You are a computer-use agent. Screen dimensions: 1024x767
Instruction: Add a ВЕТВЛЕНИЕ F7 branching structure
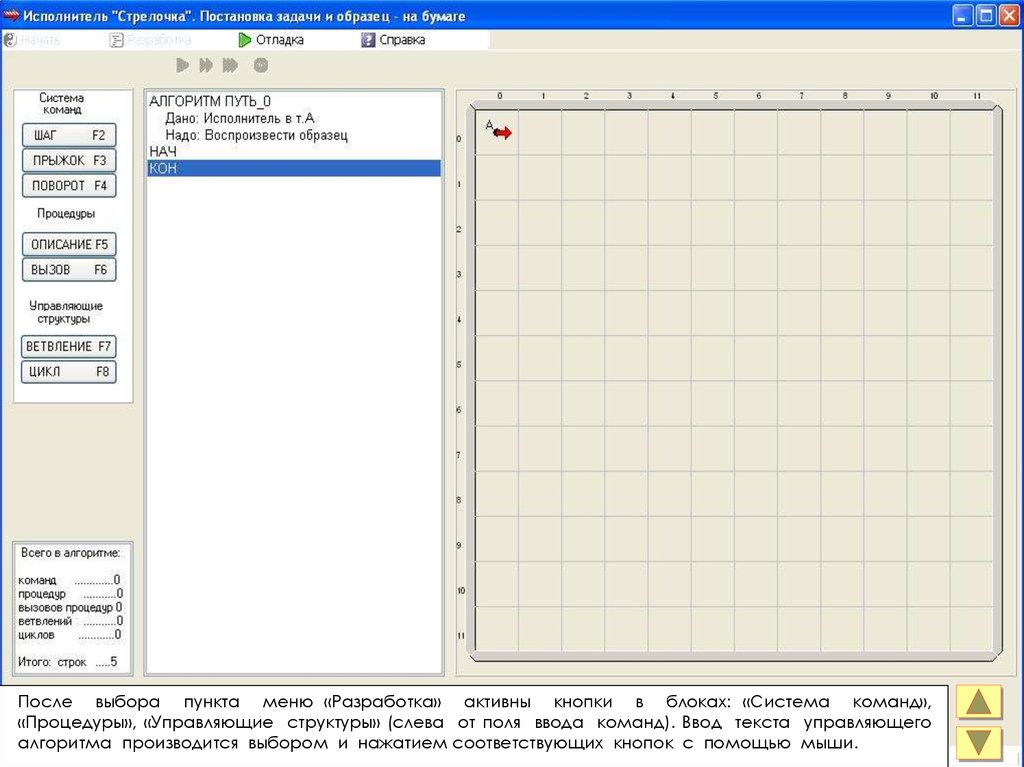69,347
